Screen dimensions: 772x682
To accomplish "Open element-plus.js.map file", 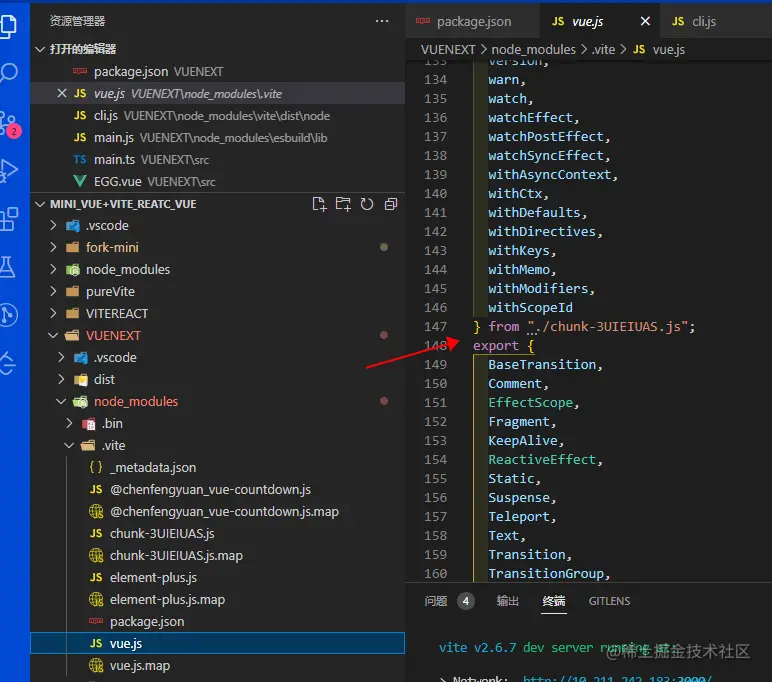I will click(x=217, y=599).
